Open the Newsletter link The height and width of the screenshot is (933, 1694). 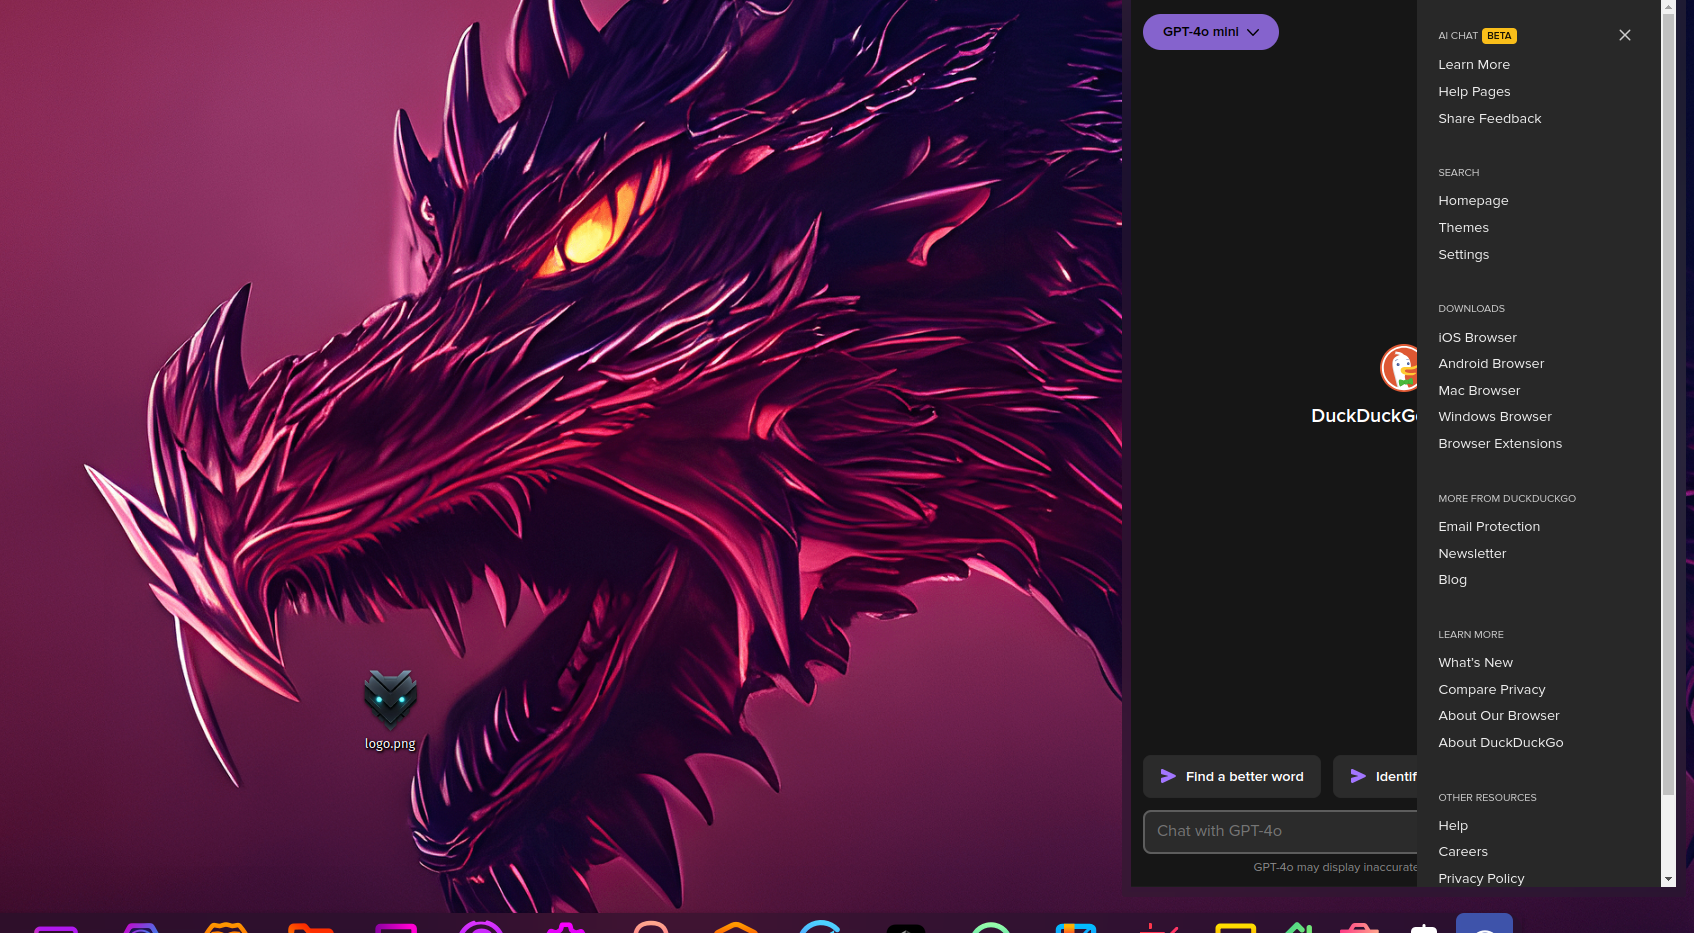pyautogui.click(x=1472, y=554)
